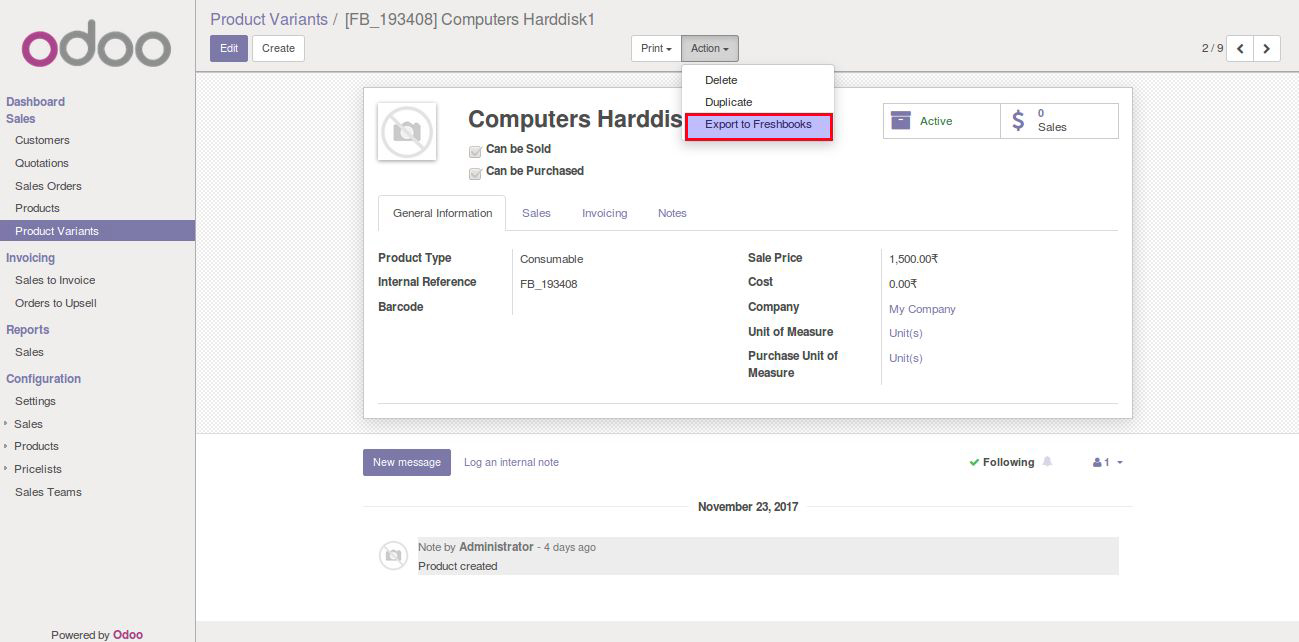Click the Product Type value Consumable

(551, 259)
